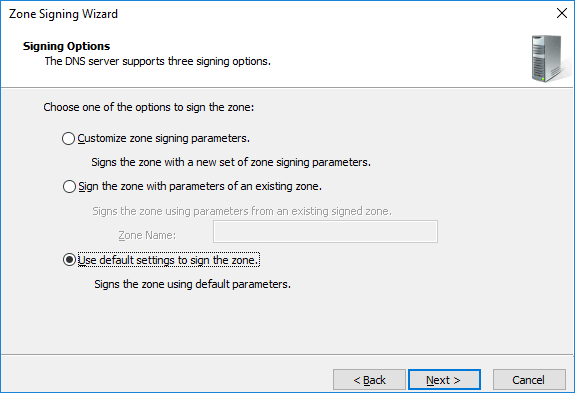Close the Zone Signing Wizard window
Screen dimensions: 575x393
click(561, 14)
